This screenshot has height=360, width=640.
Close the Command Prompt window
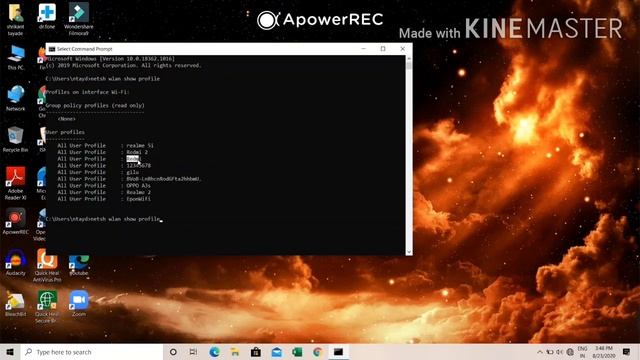tap(402, 49)
